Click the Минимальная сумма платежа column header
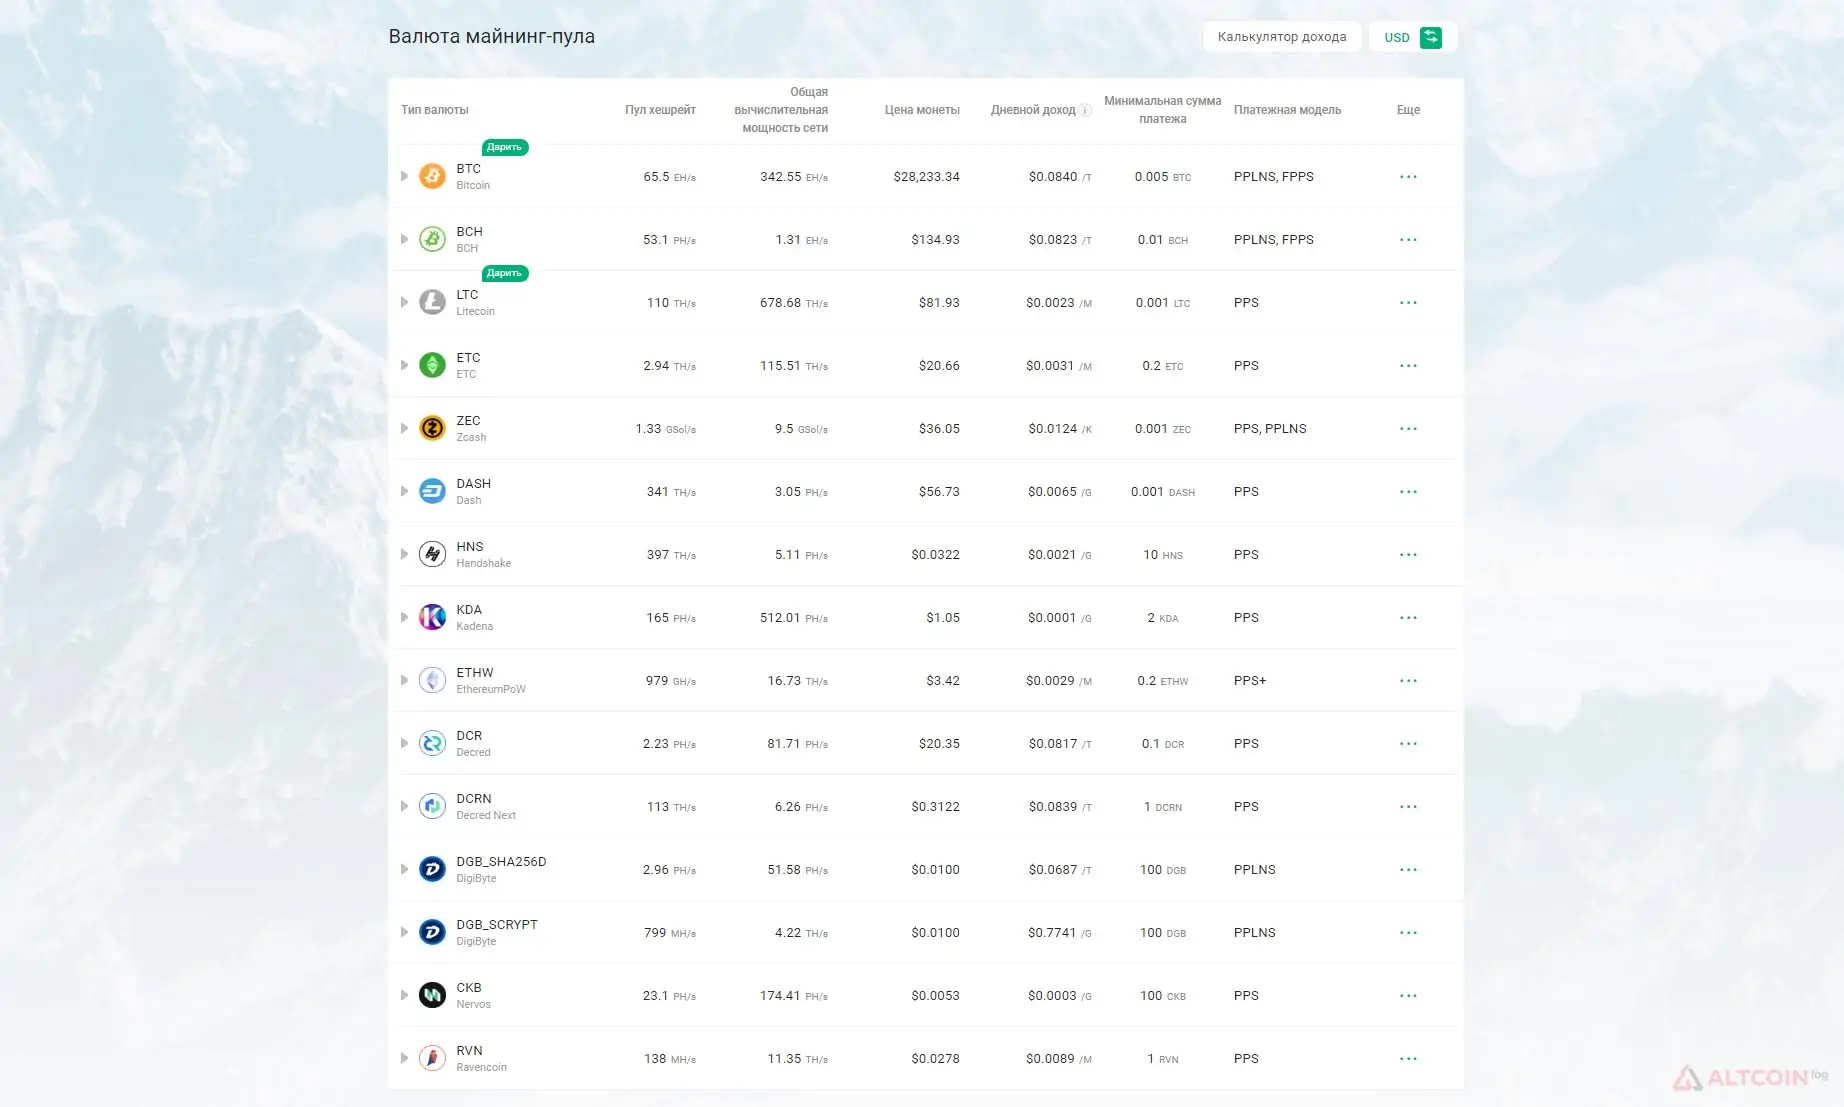Image resolution: width=1844 pixels, height=1107 pixels. [x=1163, y=110]
